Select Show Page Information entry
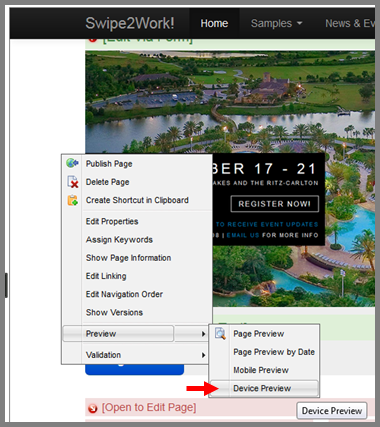This screenshot has width=380, height=427. [128, 258]
